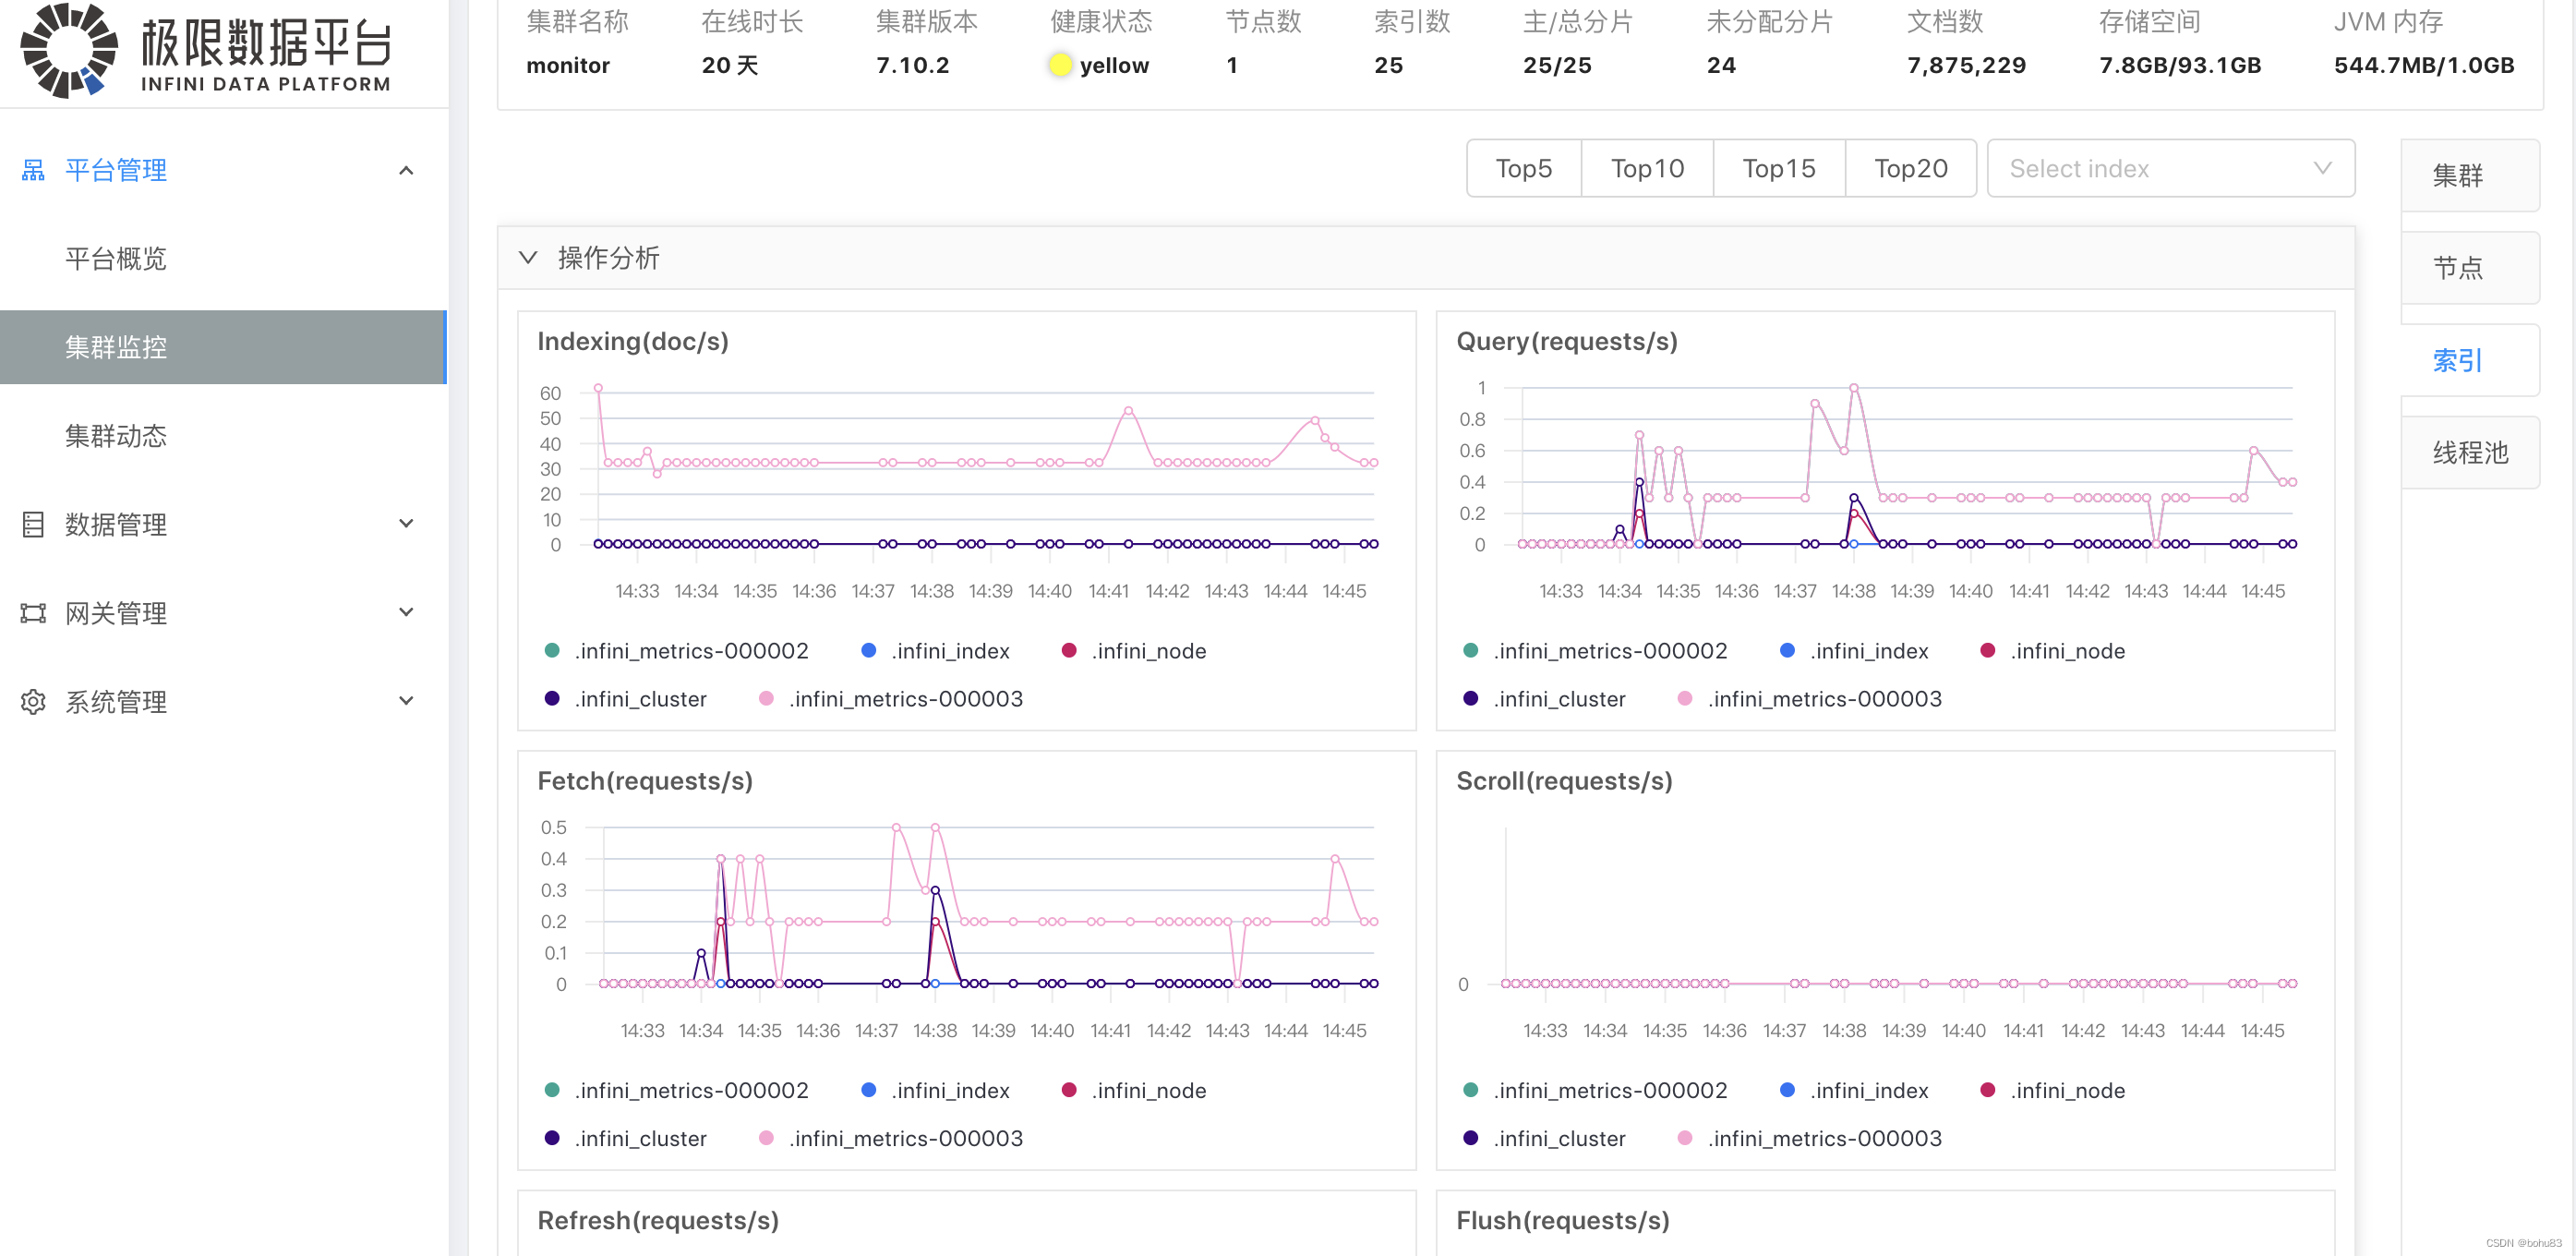Toggle .infini_index series in Indexing legend
Image resolution: width=2576 pixels, height=1256 pixels.
pos(949,651)
